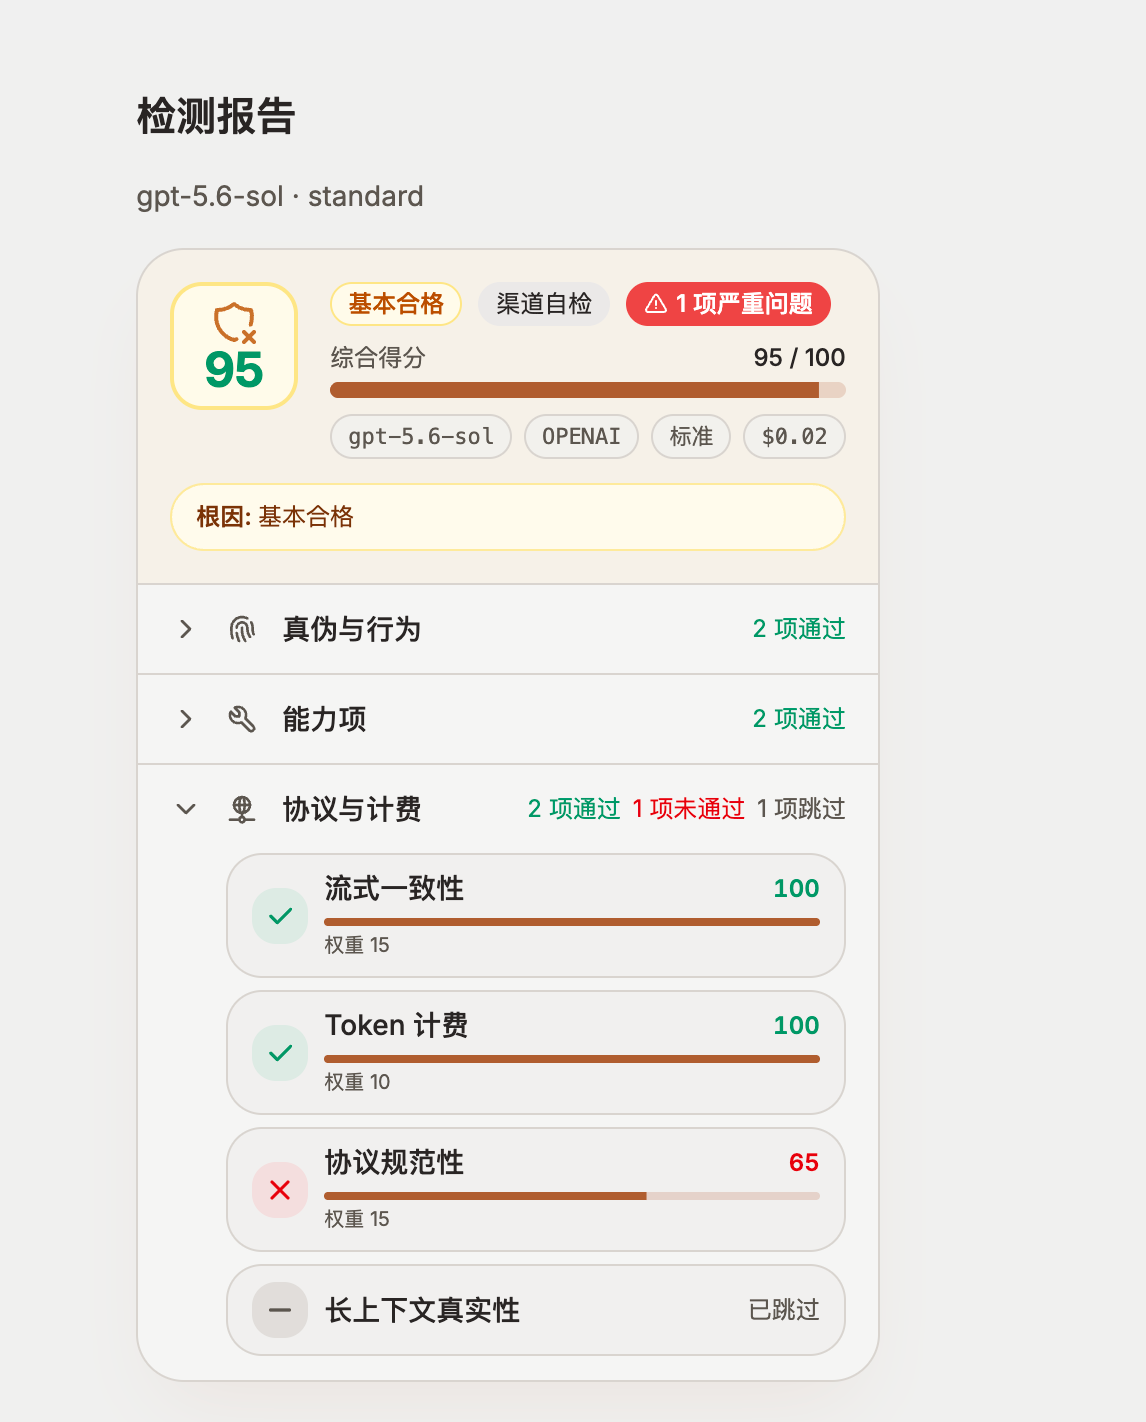Click the red X icon for 协议规范性
Screen dimensions: 1146x1422
280,1190
